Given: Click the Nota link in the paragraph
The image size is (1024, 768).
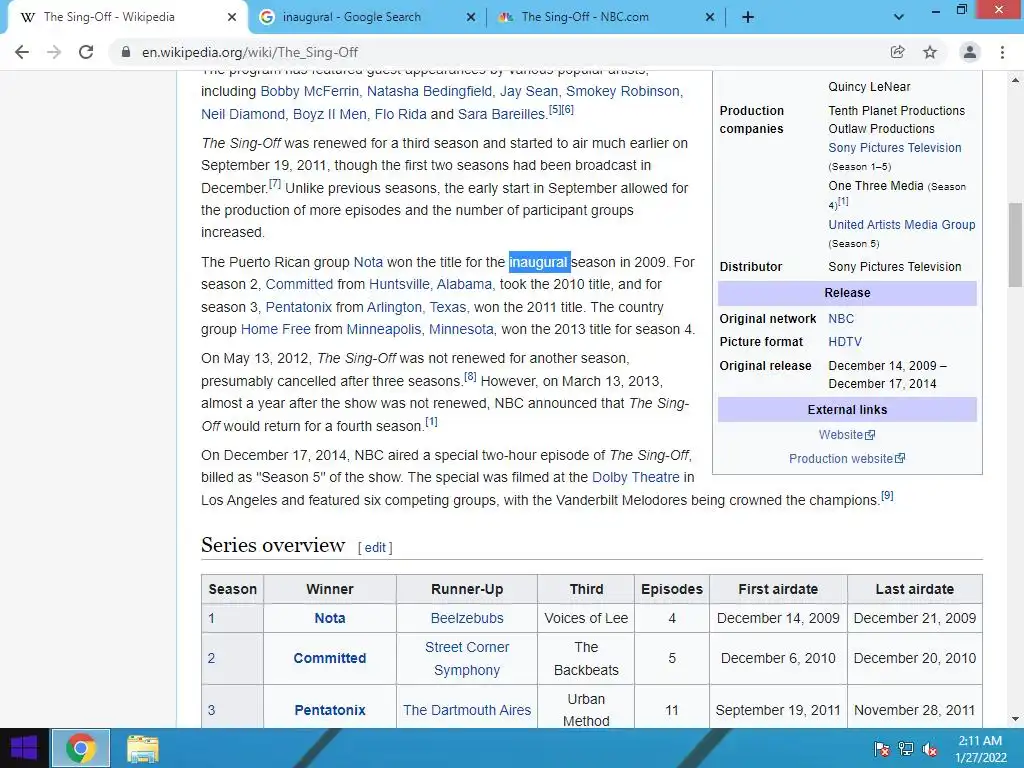Looking at the screenshot, I should pos(368,262).
